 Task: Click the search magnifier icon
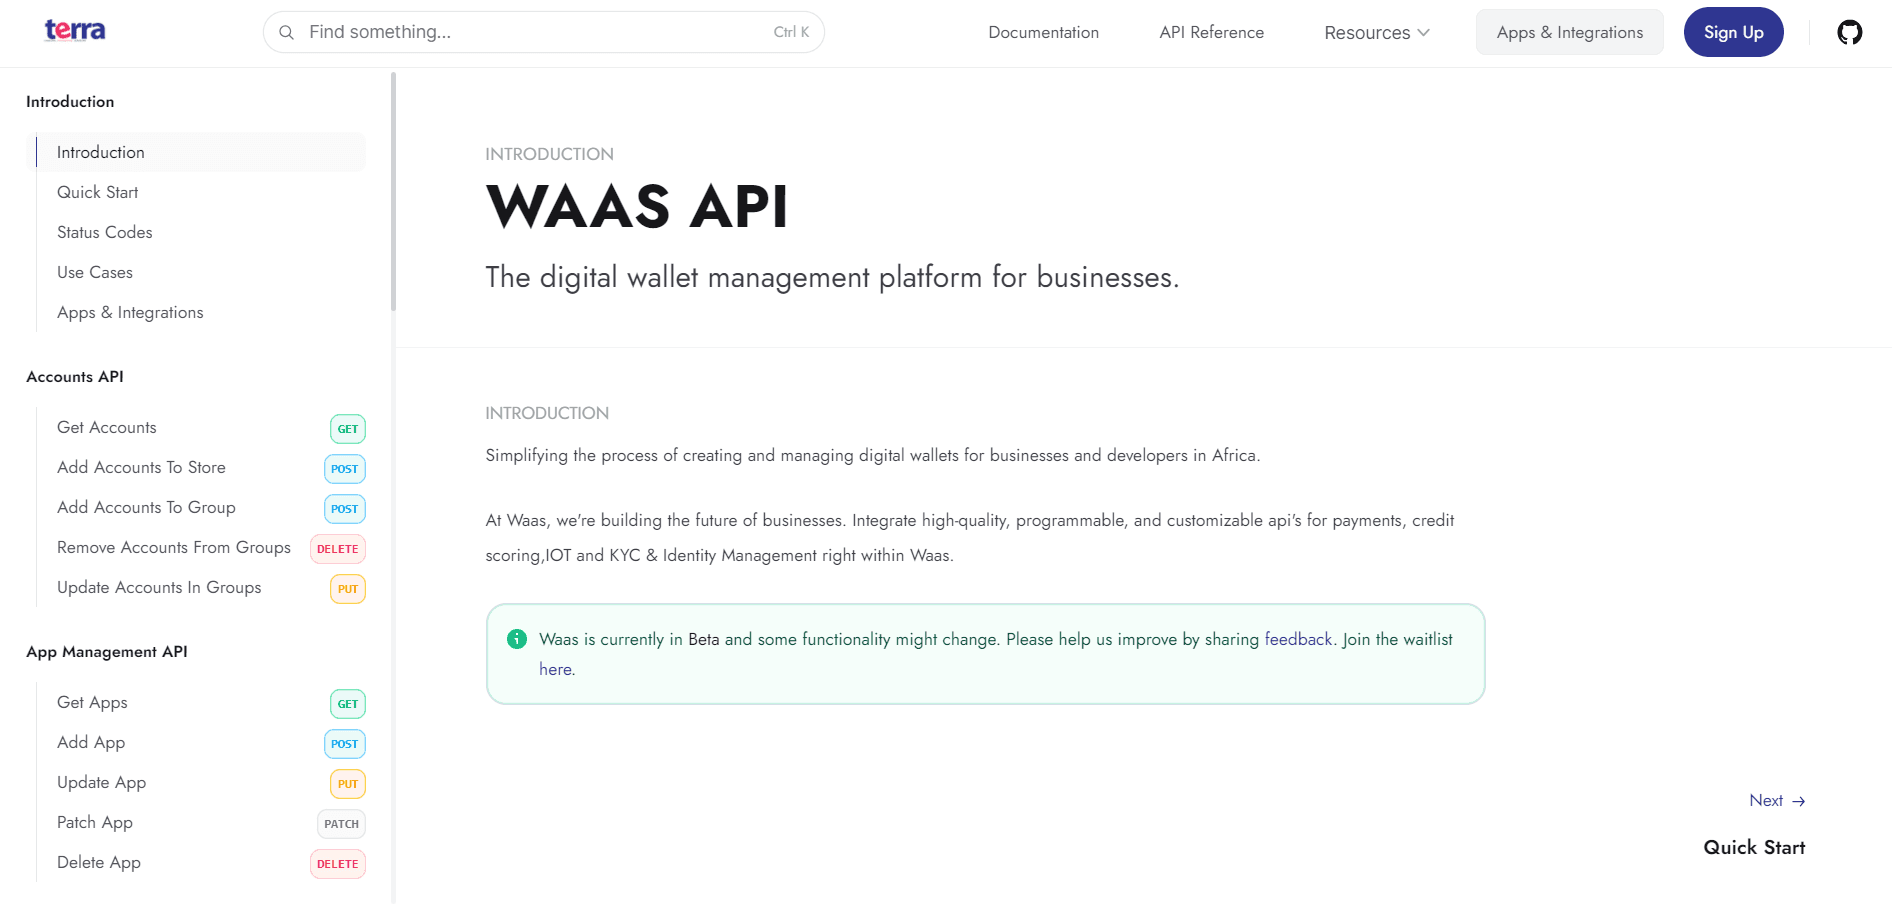(286, 33)
